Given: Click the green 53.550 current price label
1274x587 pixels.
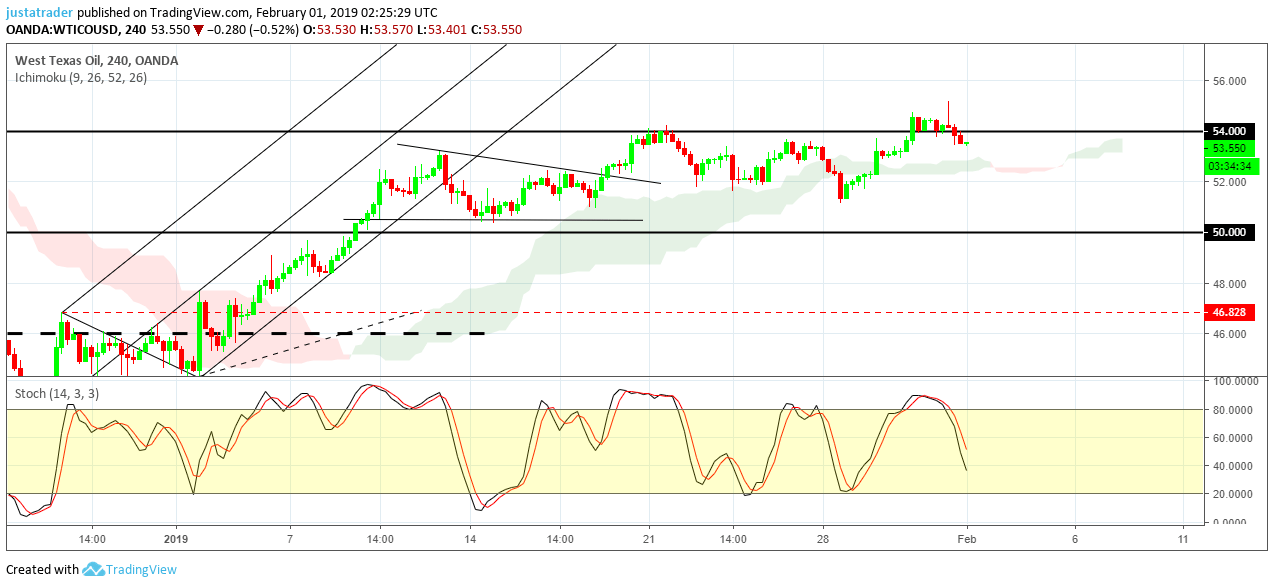Looking at the screenshot, I should (1229, 148).
